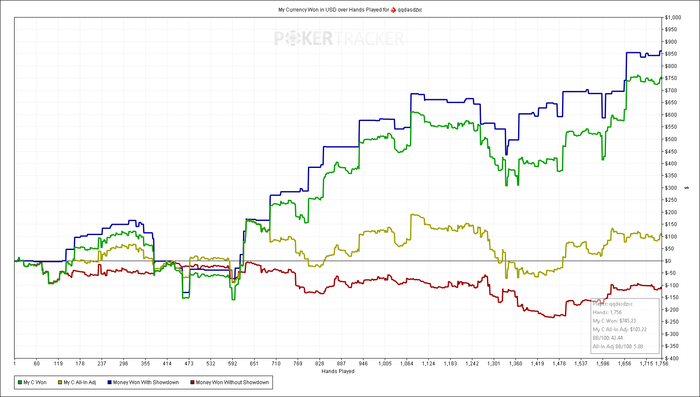Image resolution: width=700 pixels, height=397 pixels.
Task: Click the '296' x-axis tick label
Action: coord(124,364)
